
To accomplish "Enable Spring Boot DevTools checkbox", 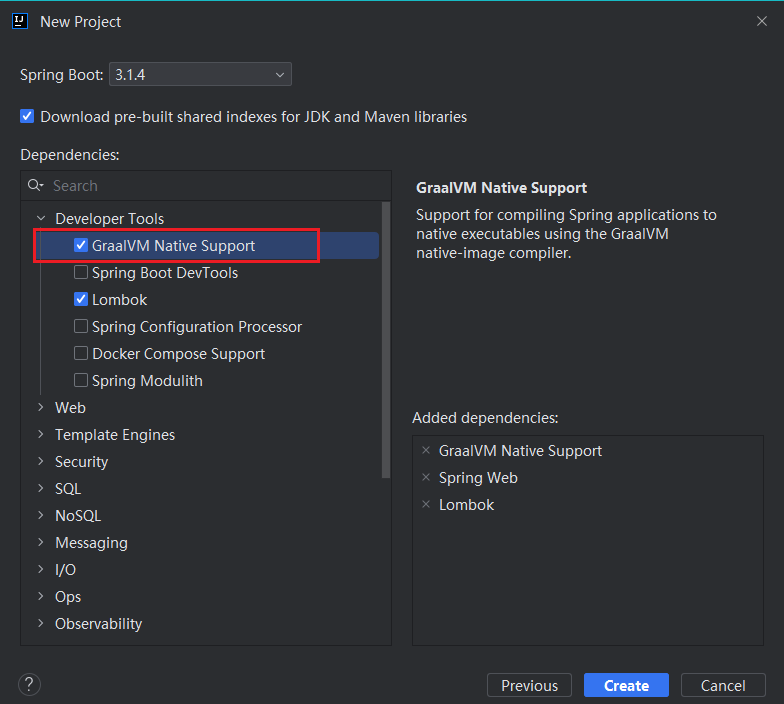I will pyautogui.click(x=81, y=272).
